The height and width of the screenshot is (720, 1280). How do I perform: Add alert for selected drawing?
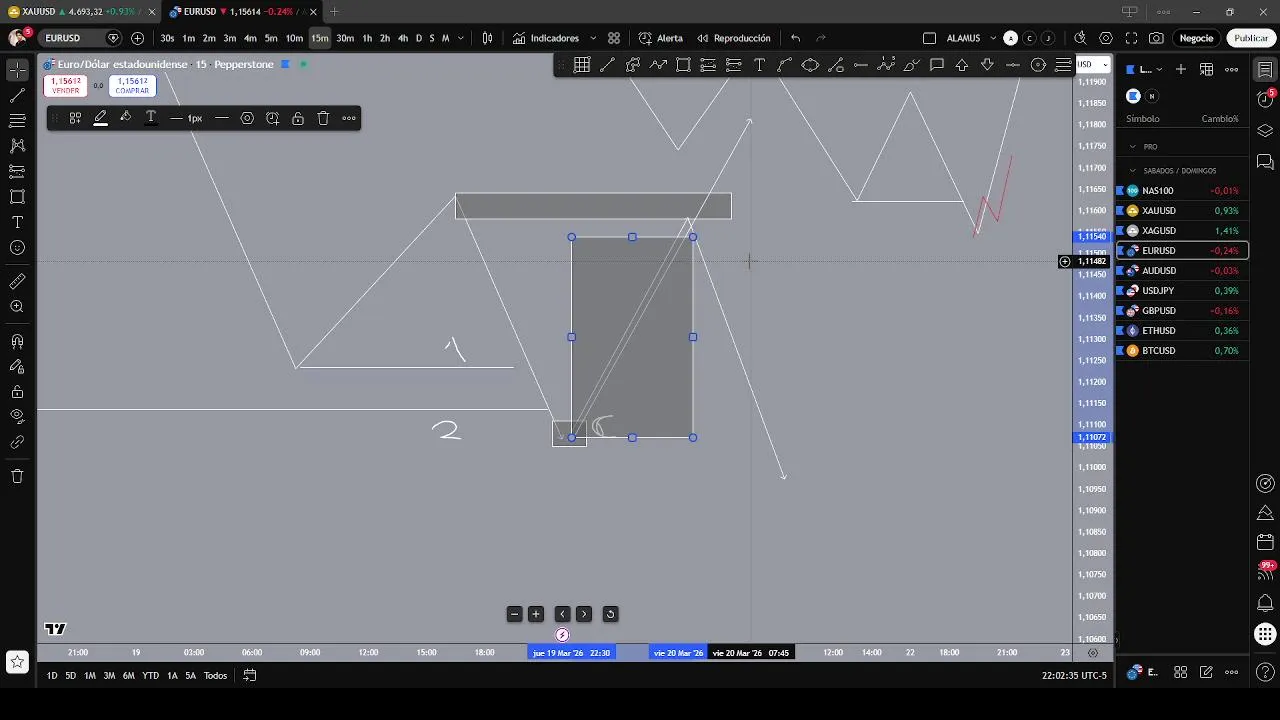(x=272, y=118)
